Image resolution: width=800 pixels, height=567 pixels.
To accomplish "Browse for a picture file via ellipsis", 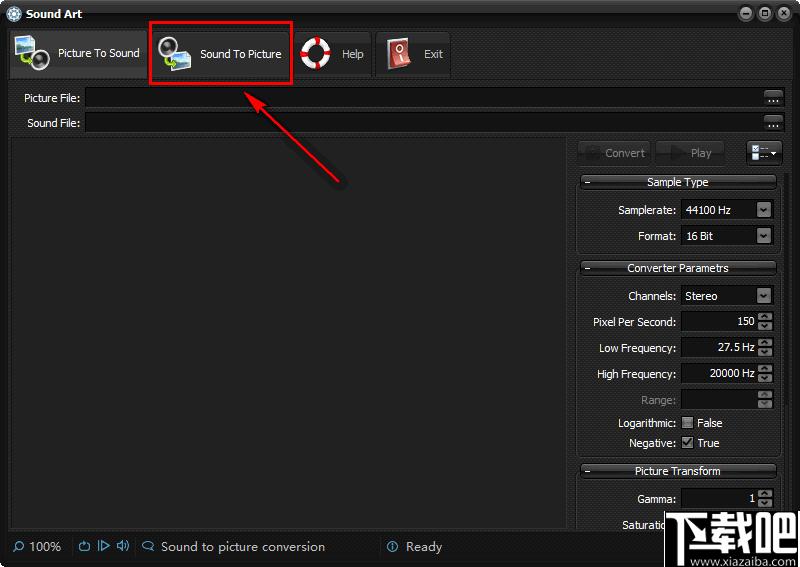I will tap(773, 98).
